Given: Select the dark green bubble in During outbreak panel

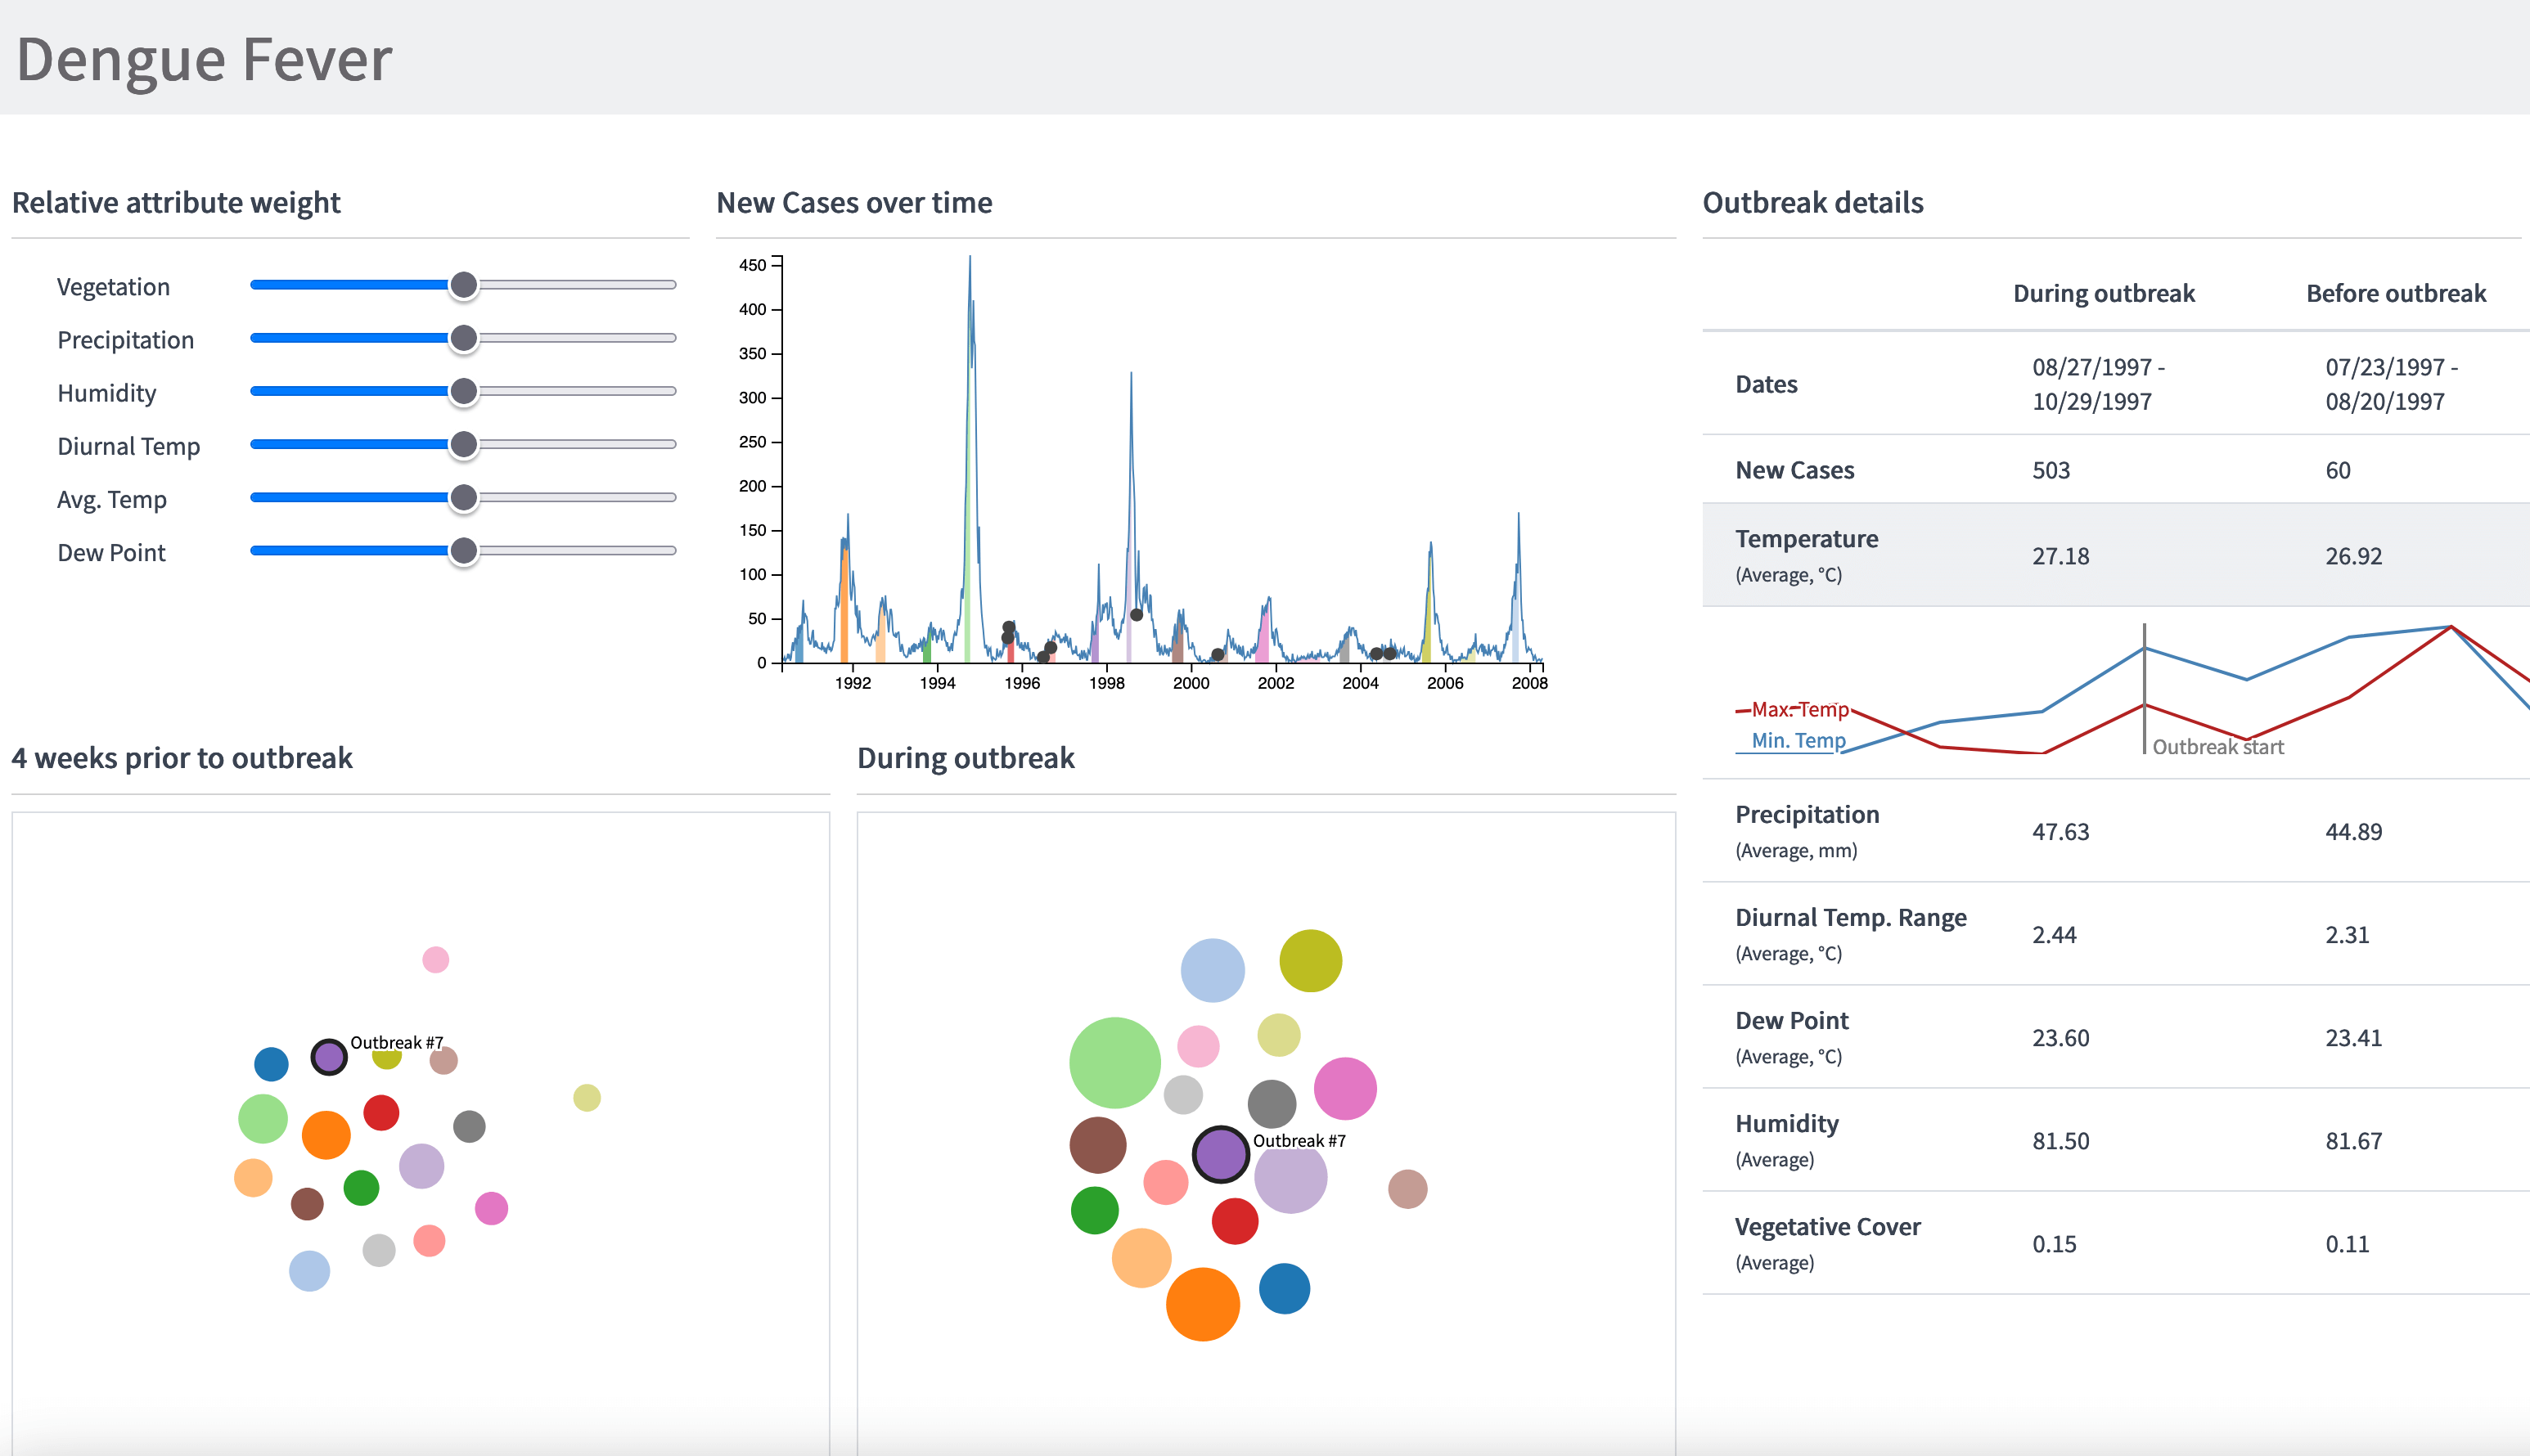Looking at the screenshot, I should 1095,1210.
